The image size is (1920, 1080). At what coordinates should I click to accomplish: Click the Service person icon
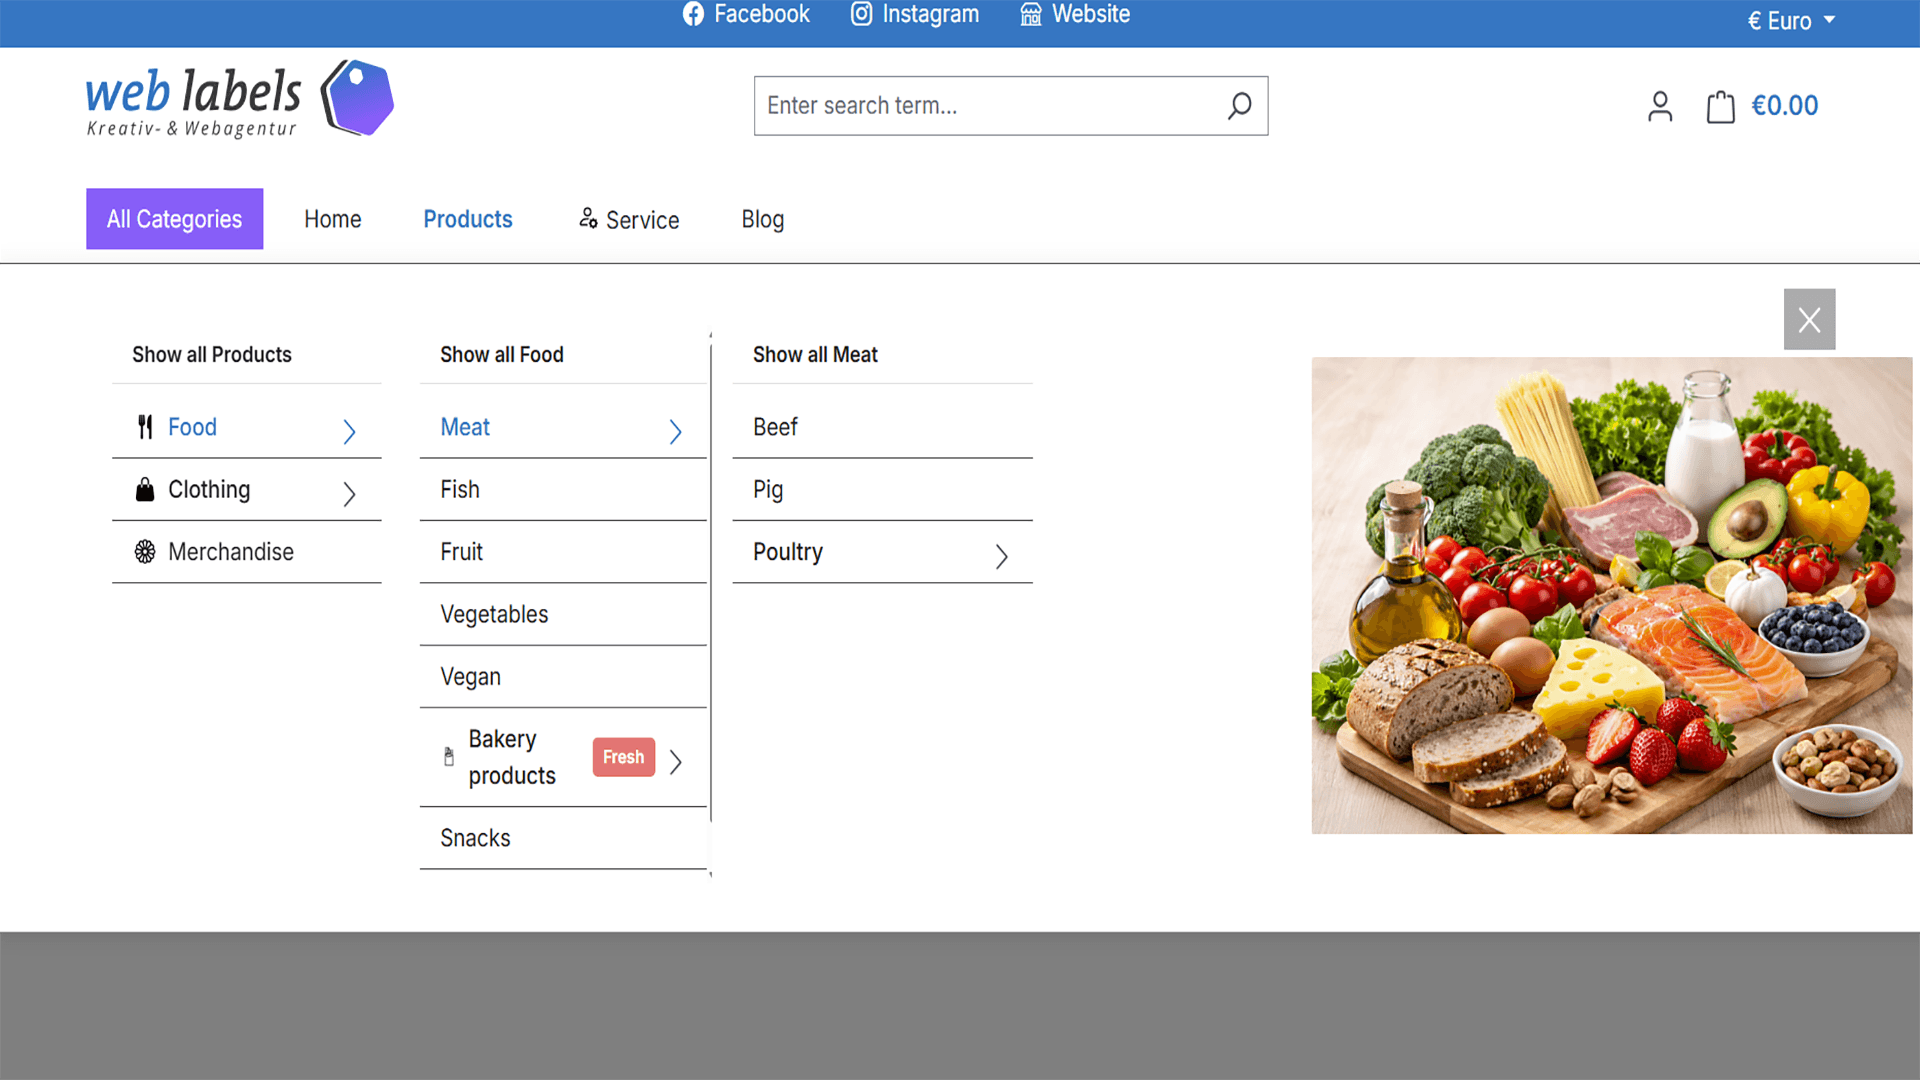(588, 218)
